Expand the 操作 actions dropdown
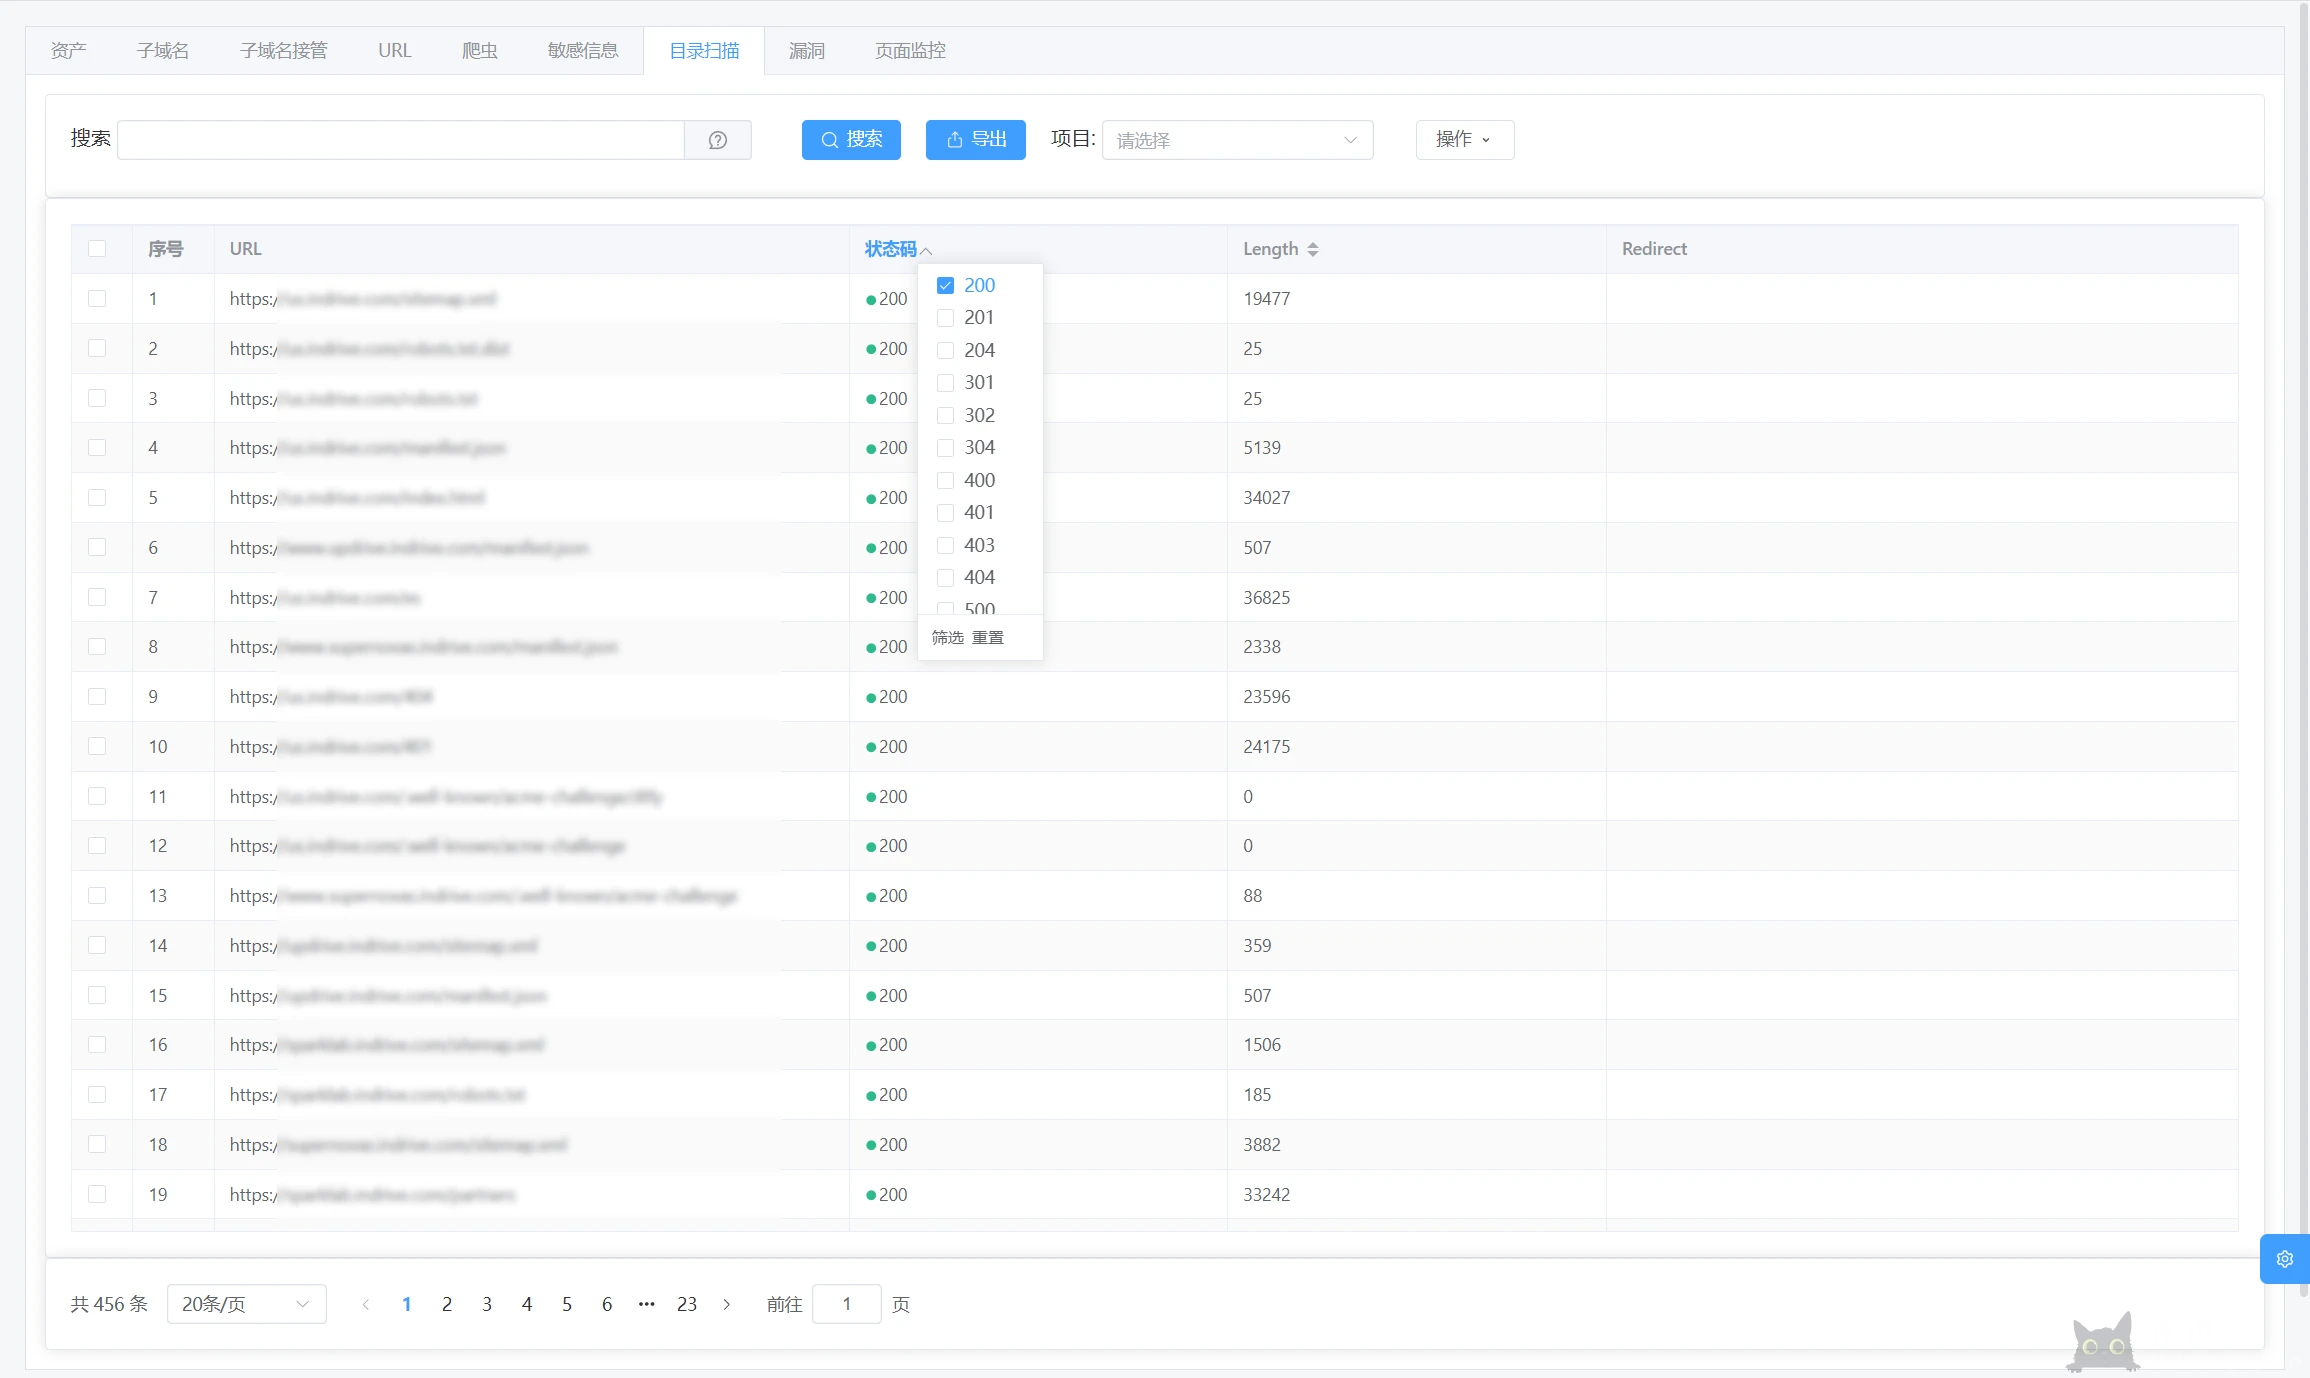2310x1378 pixels. pos(1464,140)
